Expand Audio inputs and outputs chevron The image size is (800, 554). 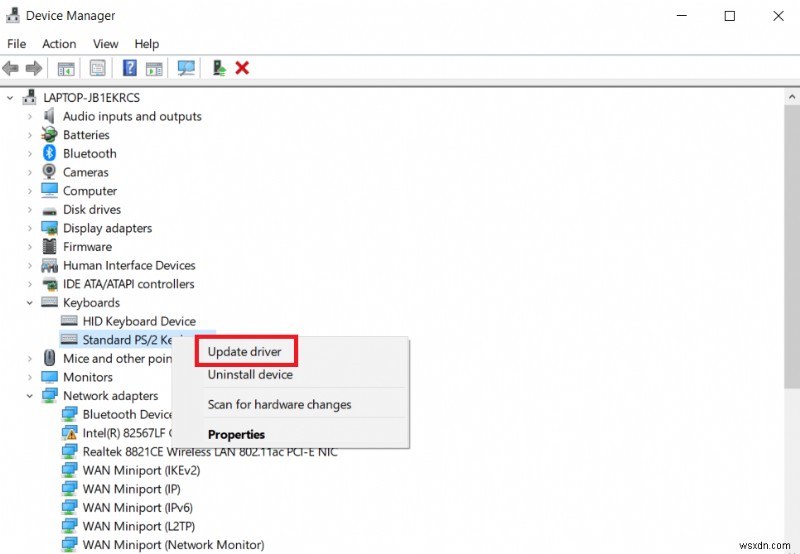pyautogui.click(x=30, y=116)
